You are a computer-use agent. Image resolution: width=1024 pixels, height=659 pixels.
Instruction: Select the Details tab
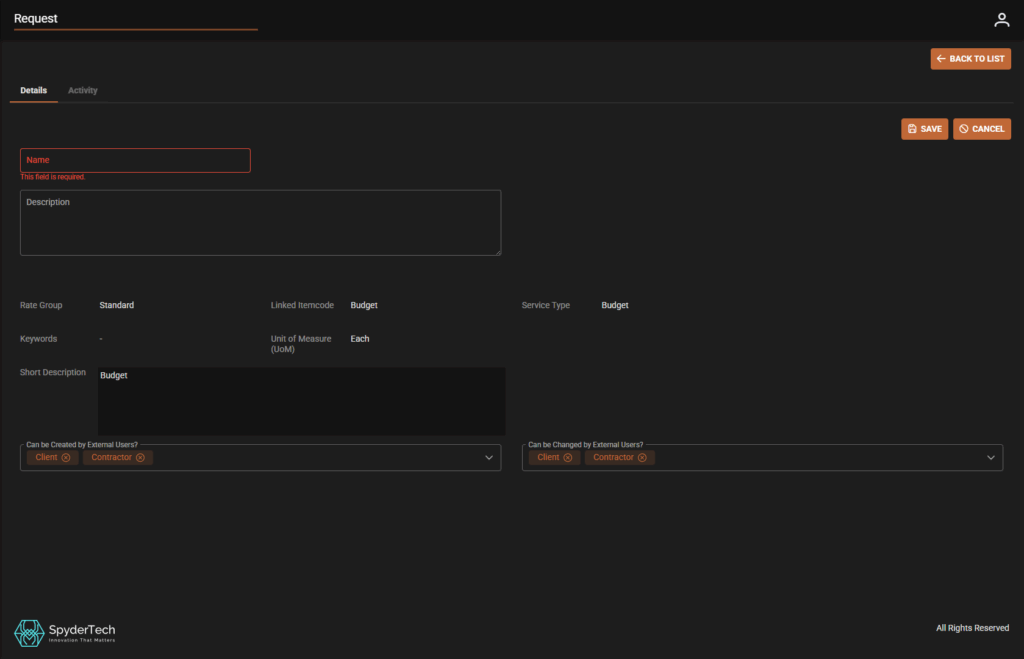coord(34,91)
